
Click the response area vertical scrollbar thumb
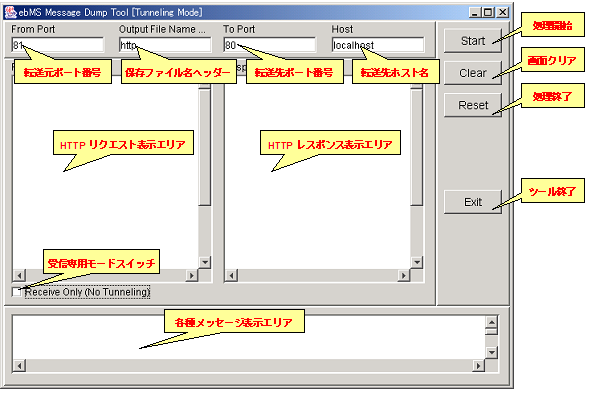417,147
